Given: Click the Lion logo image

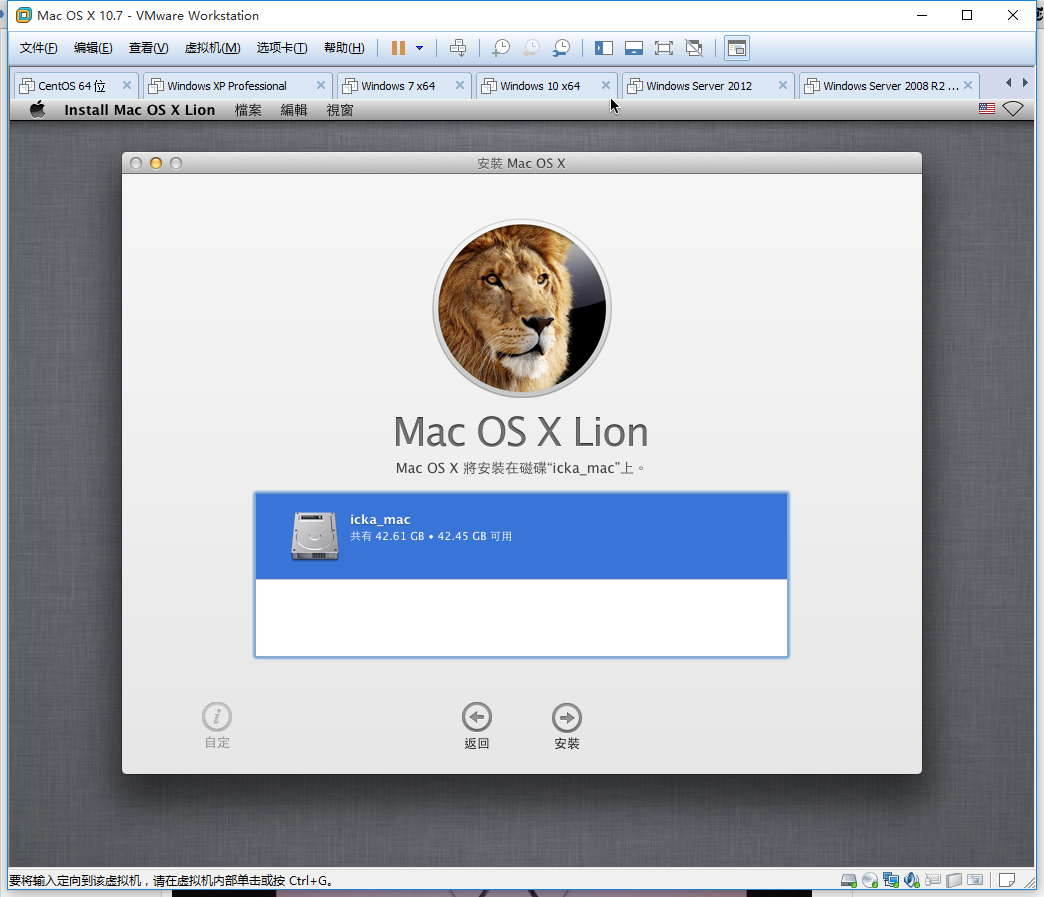Looking at the screenshot, I should [x=521, y=308].
